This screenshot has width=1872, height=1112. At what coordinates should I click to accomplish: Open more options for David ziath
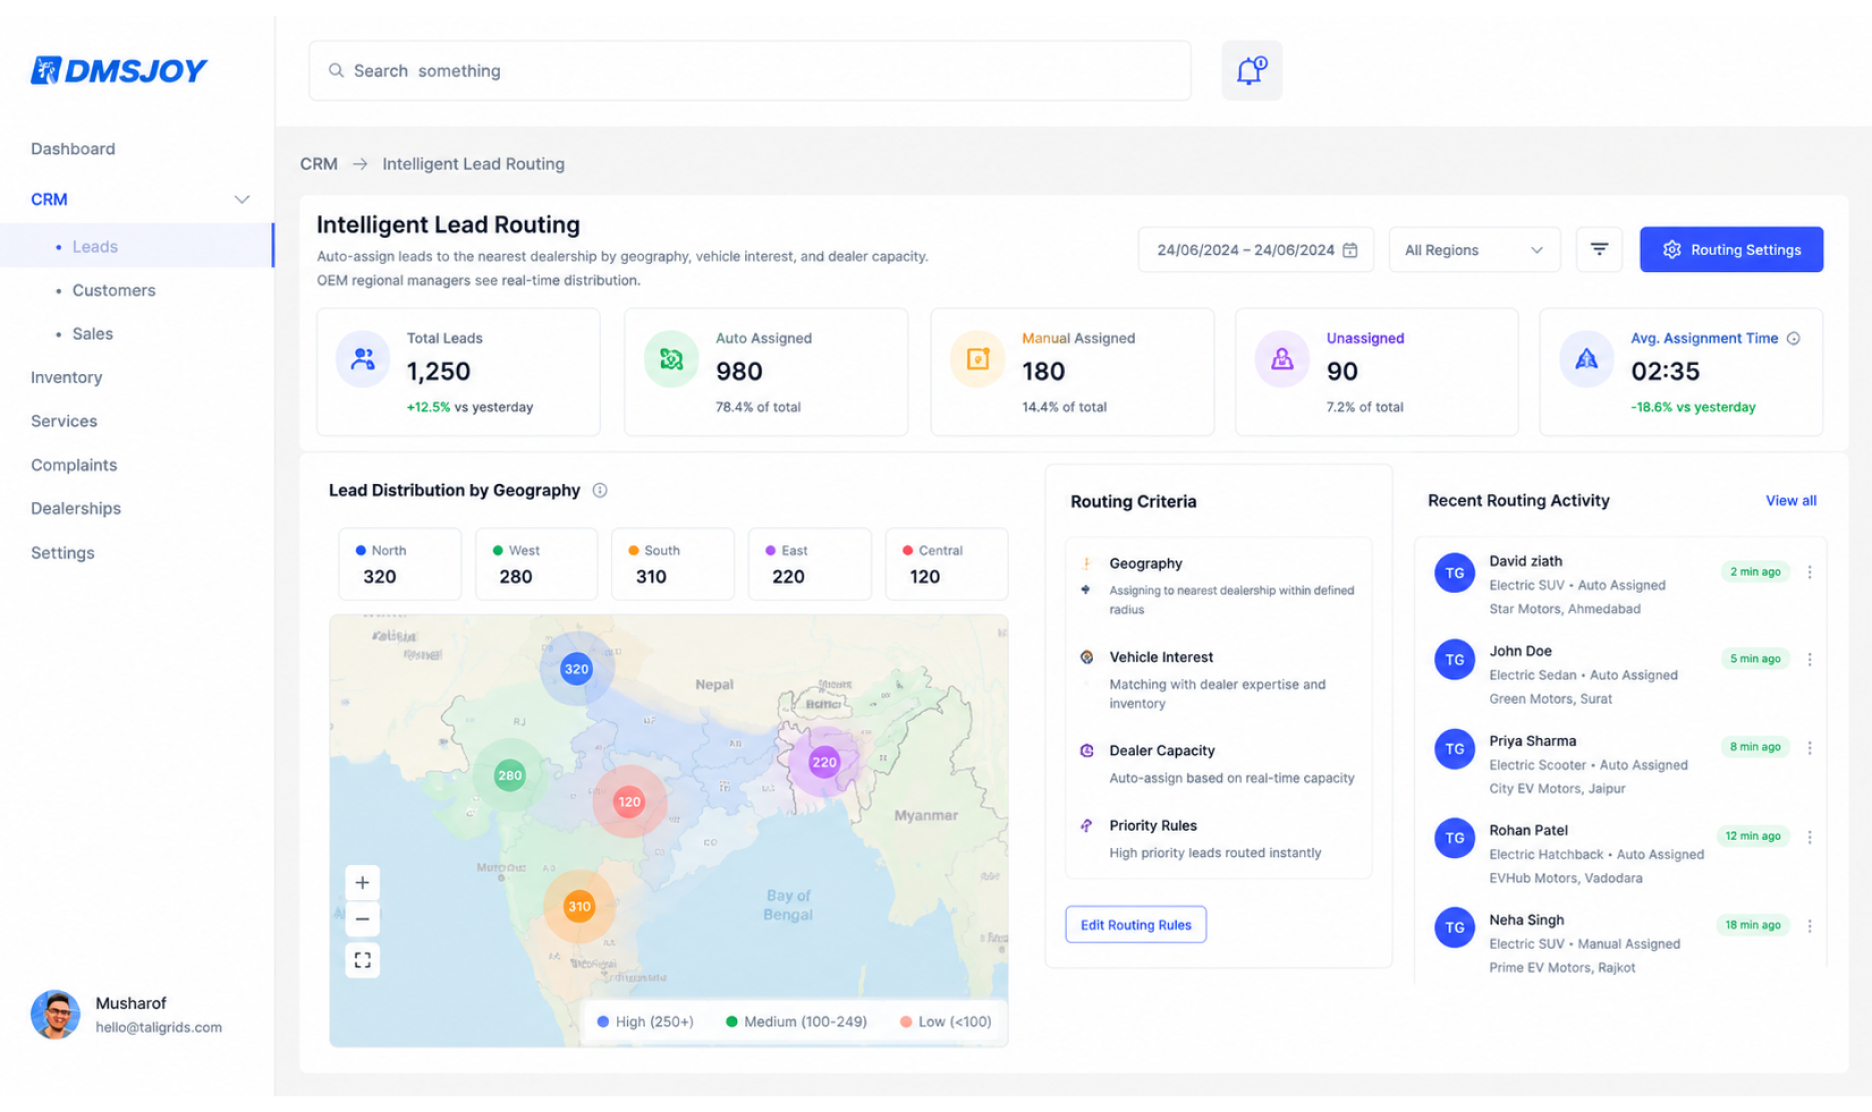(1810, 572)
